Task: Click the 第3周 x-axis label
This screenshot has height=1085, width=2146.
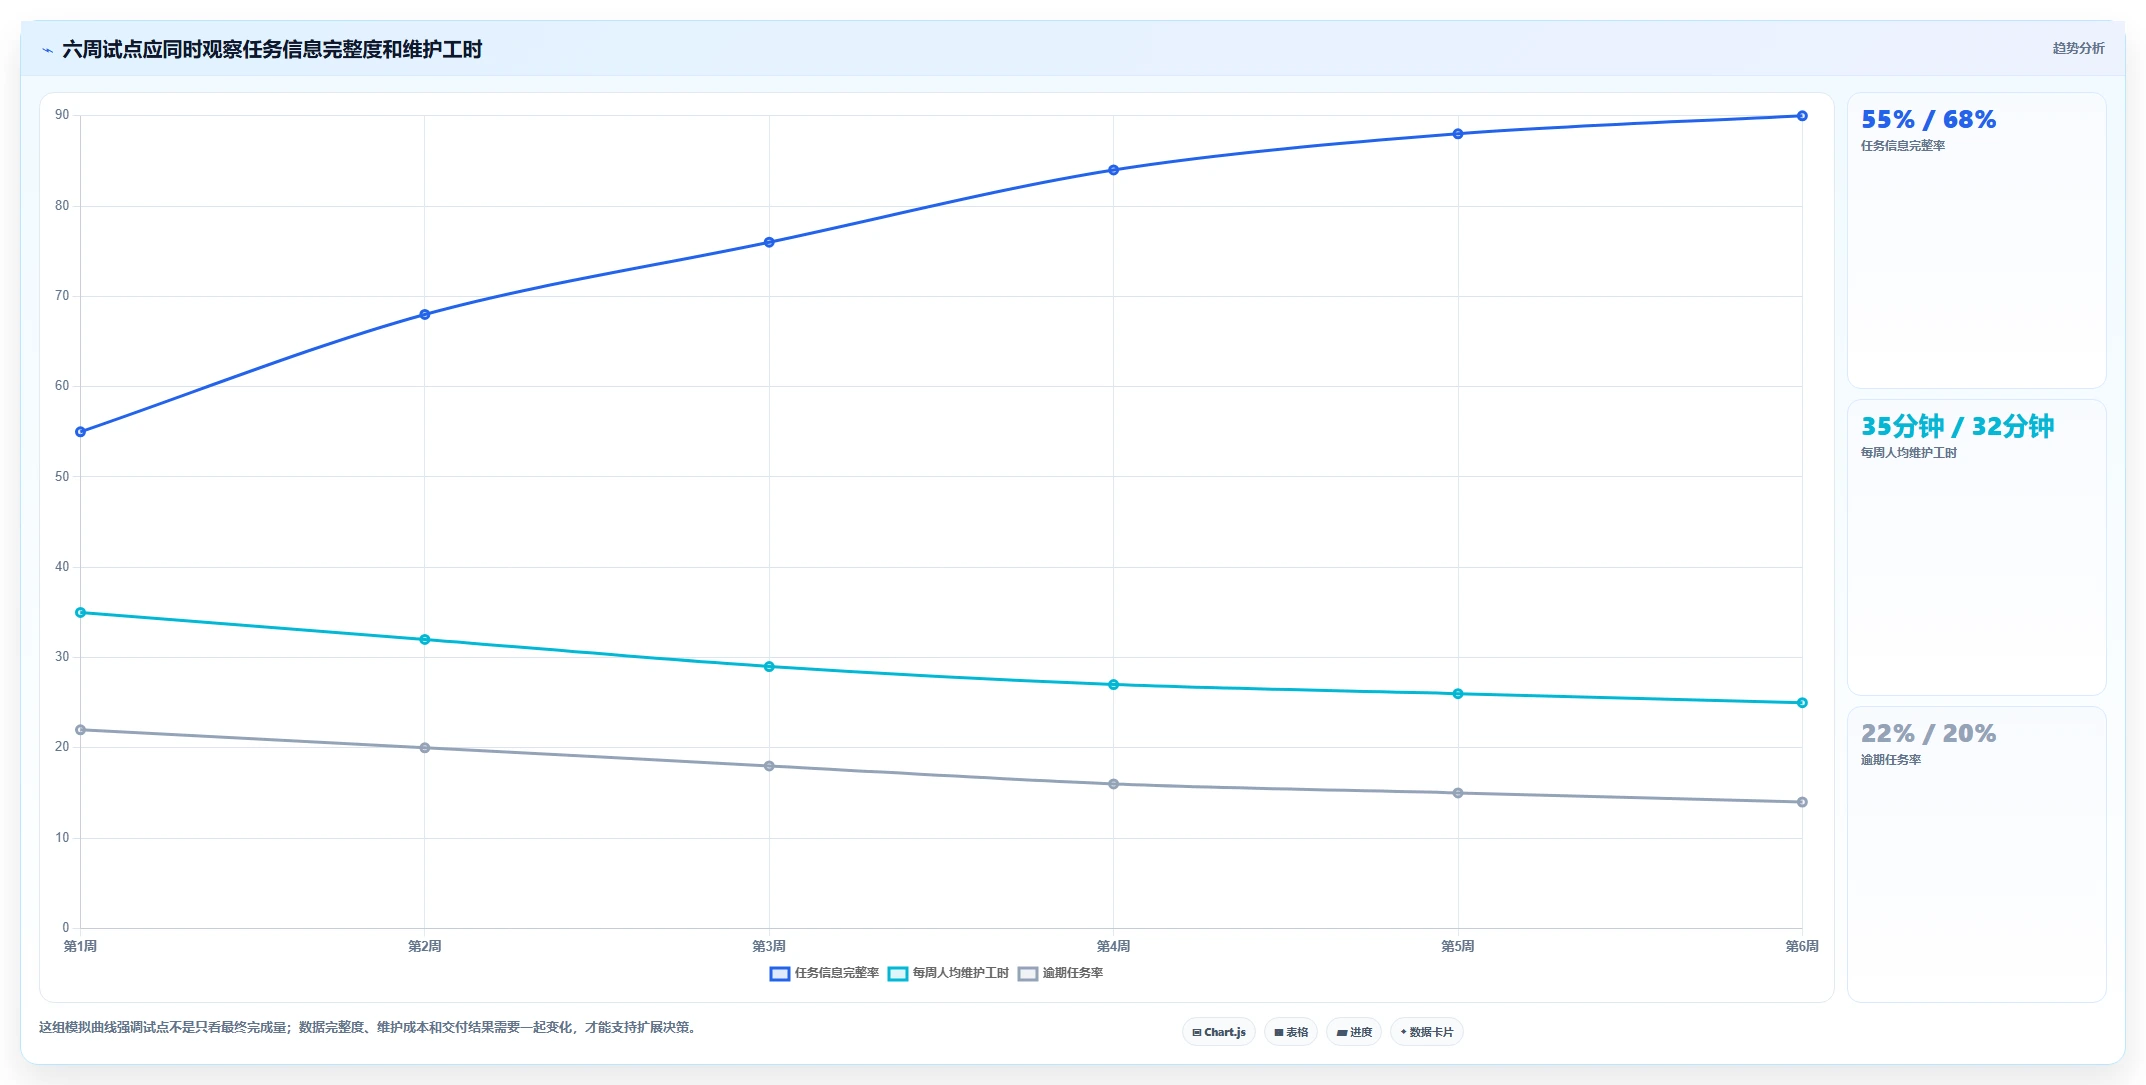Action: click(769, 946)
